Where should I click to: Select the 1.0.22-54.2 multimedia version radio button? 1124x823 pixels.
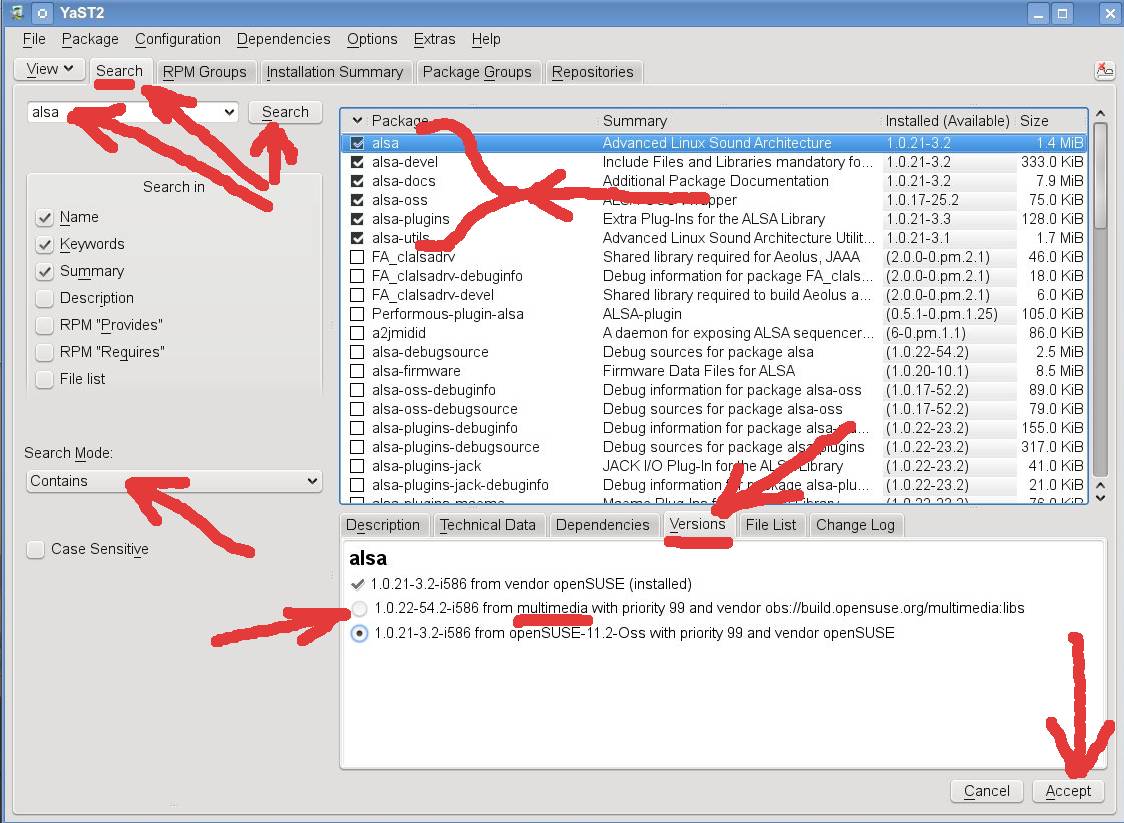[359, 608]
